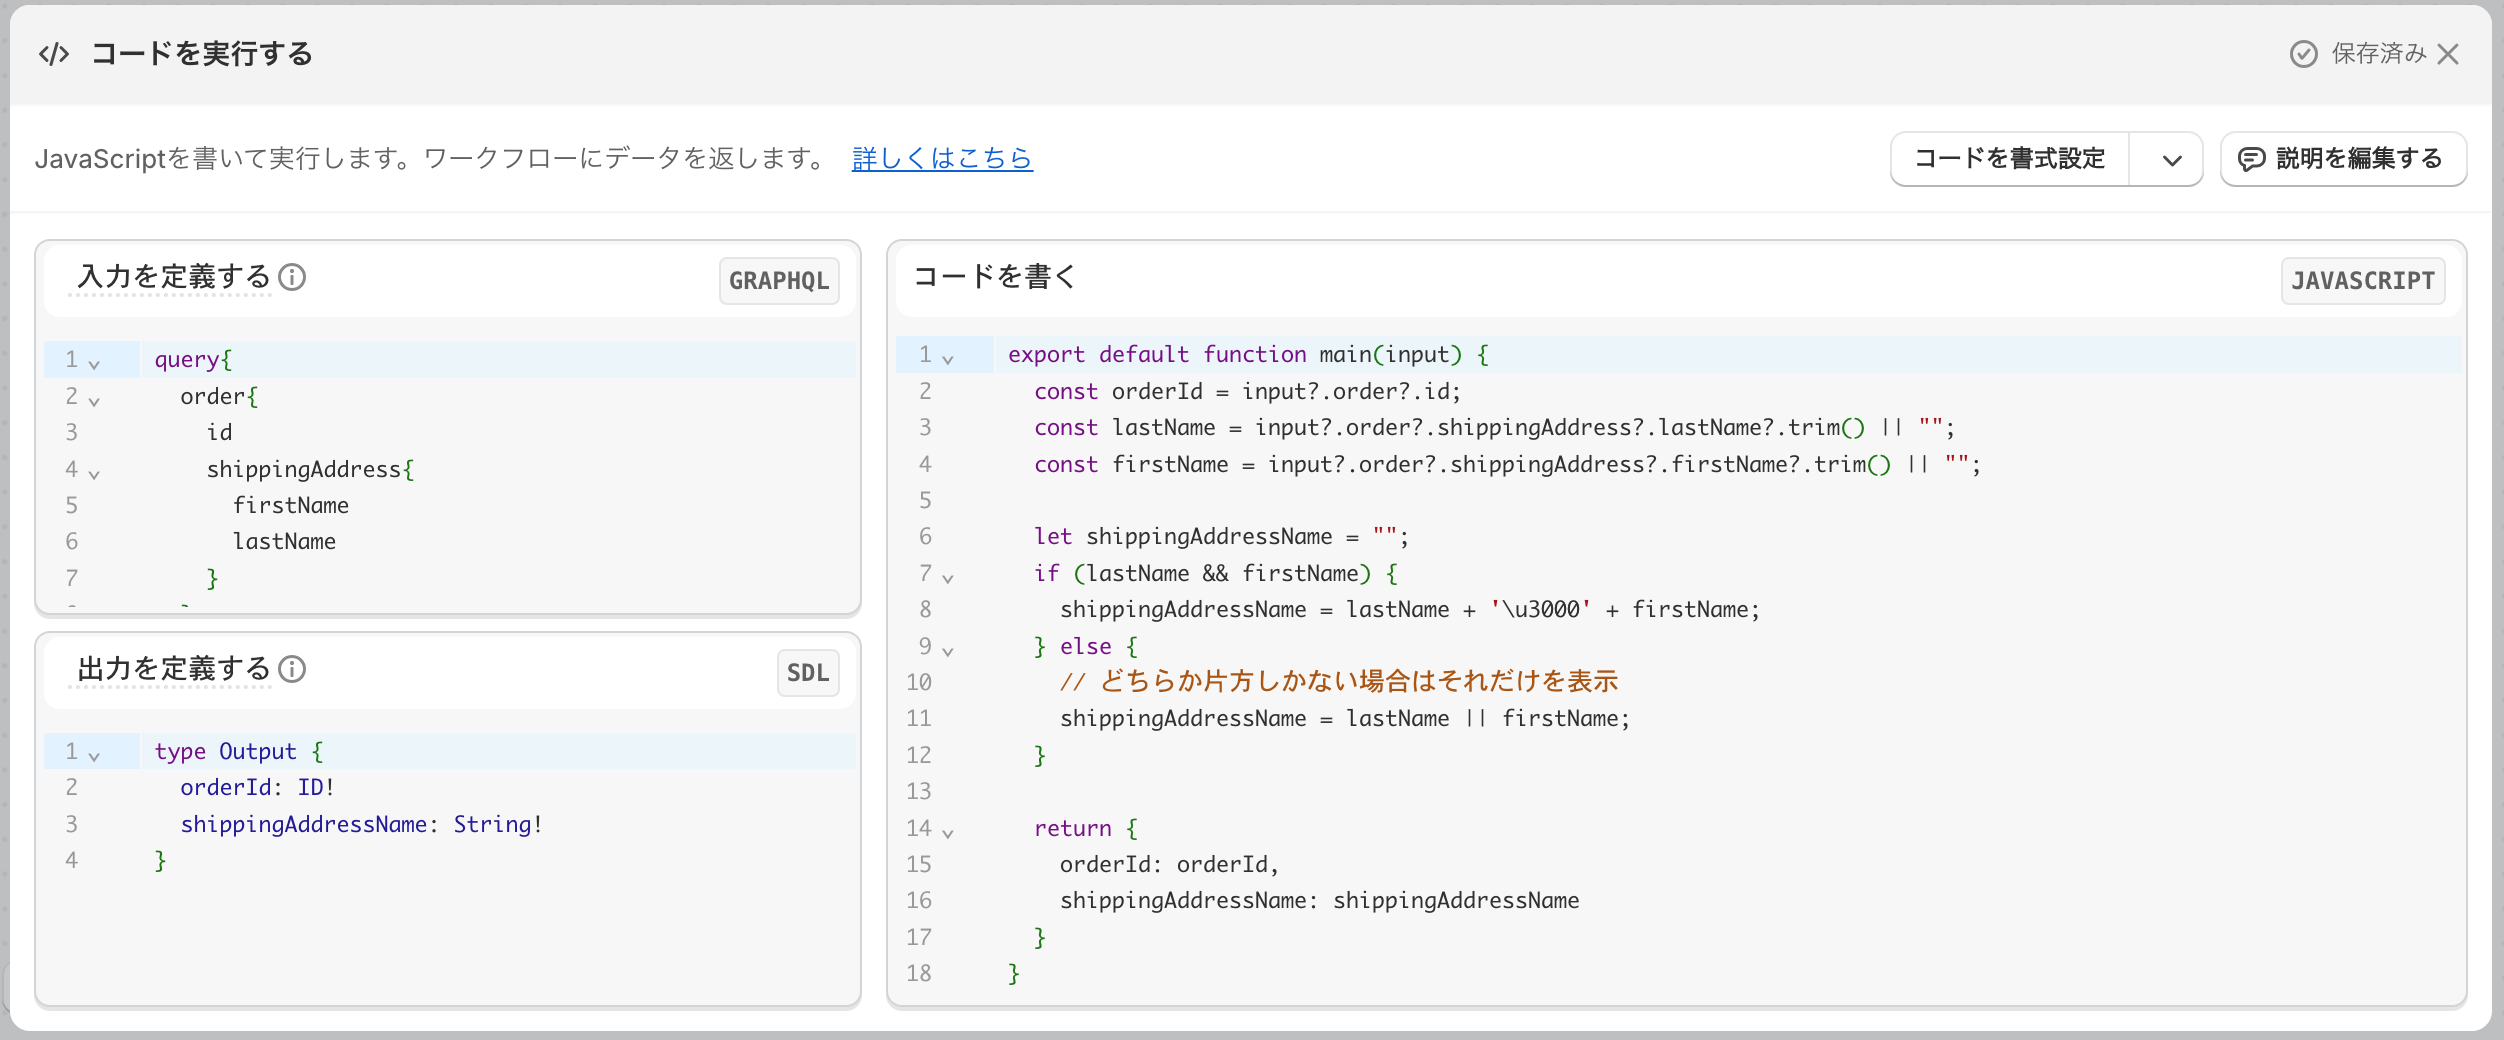Click the code brackets icon beside コードを実行する
The width and height of the screenshot is (2504, 1040).
54,54
